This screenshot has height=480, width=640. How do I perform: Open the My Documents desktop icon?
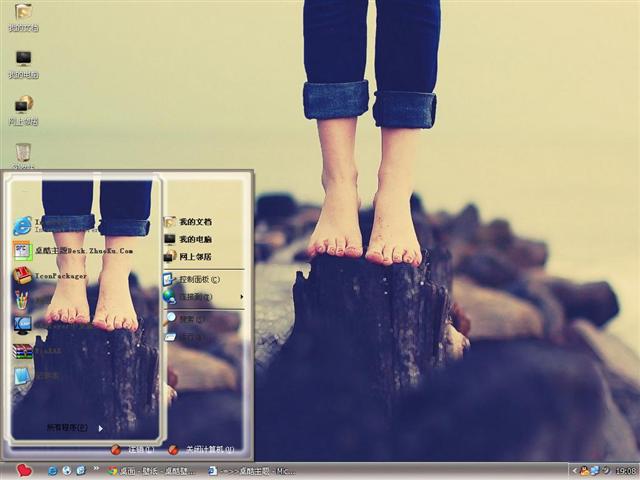(23, 13)
